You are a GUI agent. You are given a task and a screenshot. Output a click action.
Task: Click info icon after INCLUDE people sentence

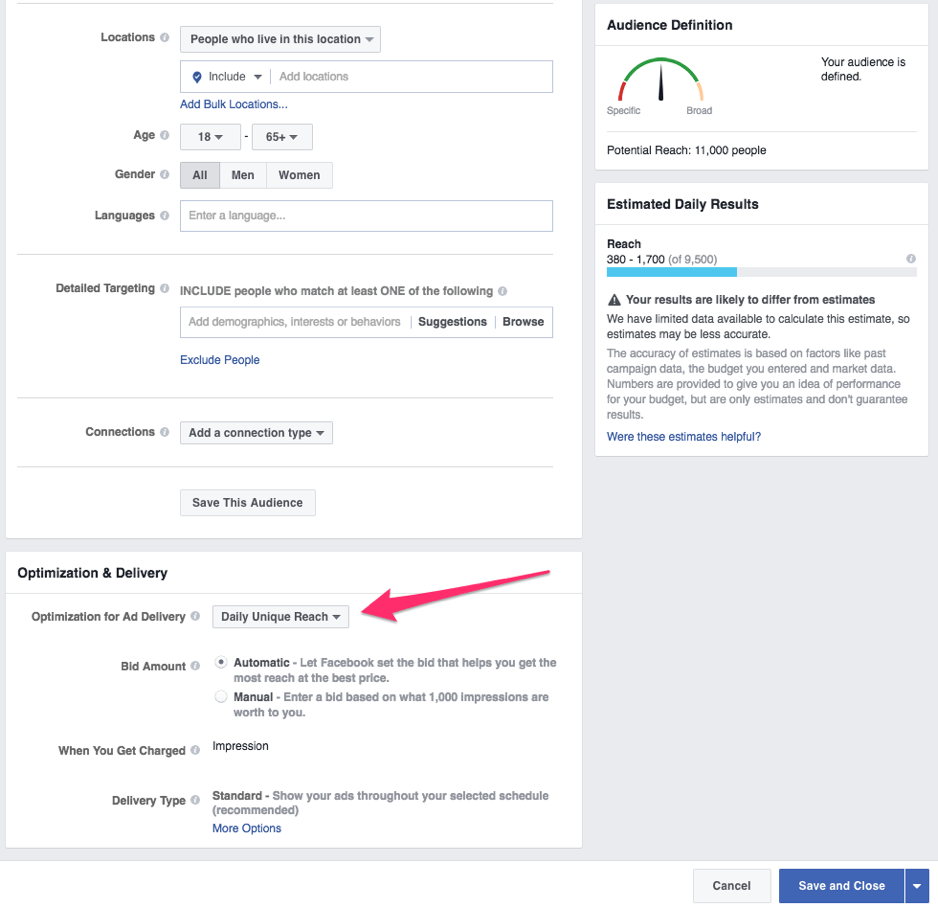[502, 291]
